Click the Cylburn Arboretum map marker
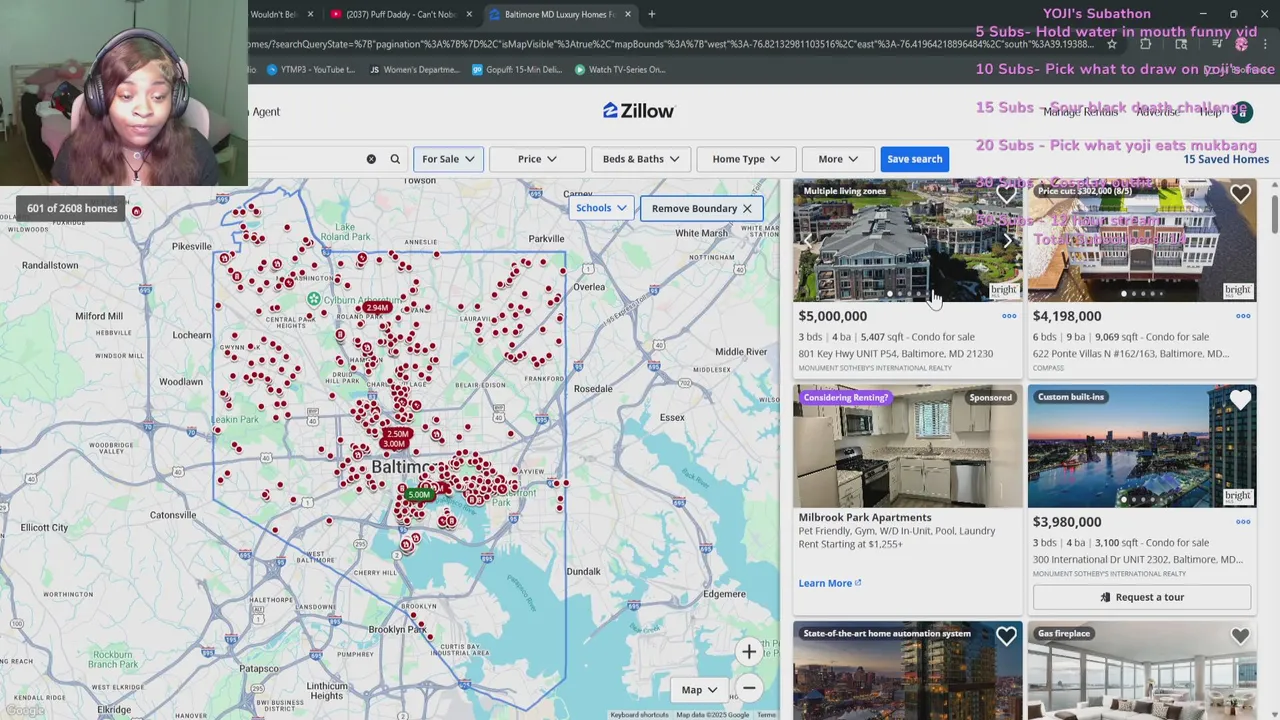The width and height of the screenshot is (1280, 720). pos(314,299)
